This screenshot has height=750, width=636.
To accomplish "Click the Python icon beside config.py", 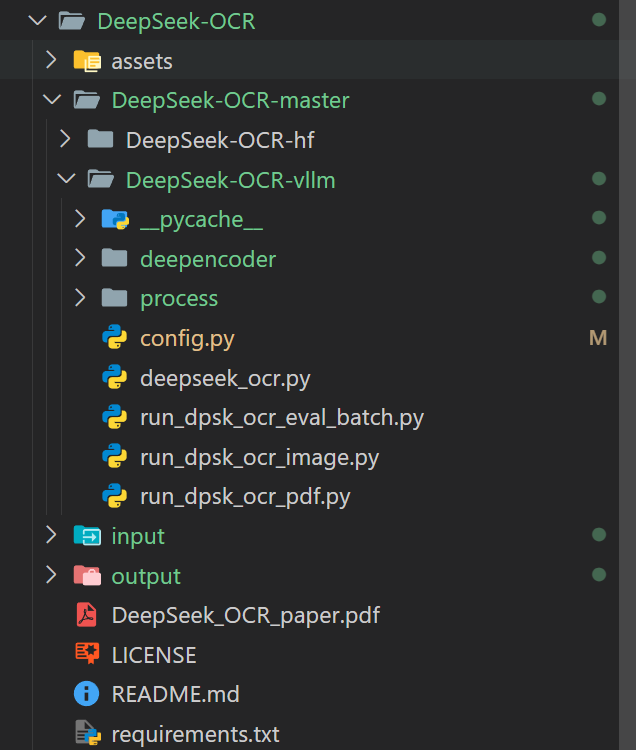I will coord(115,338).
